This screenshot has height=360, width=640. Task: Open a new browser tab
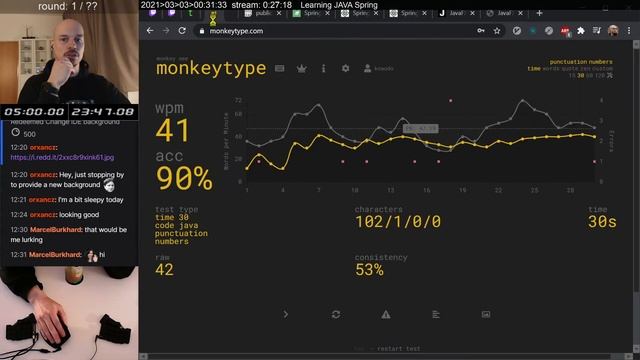[x=539, y=13]
